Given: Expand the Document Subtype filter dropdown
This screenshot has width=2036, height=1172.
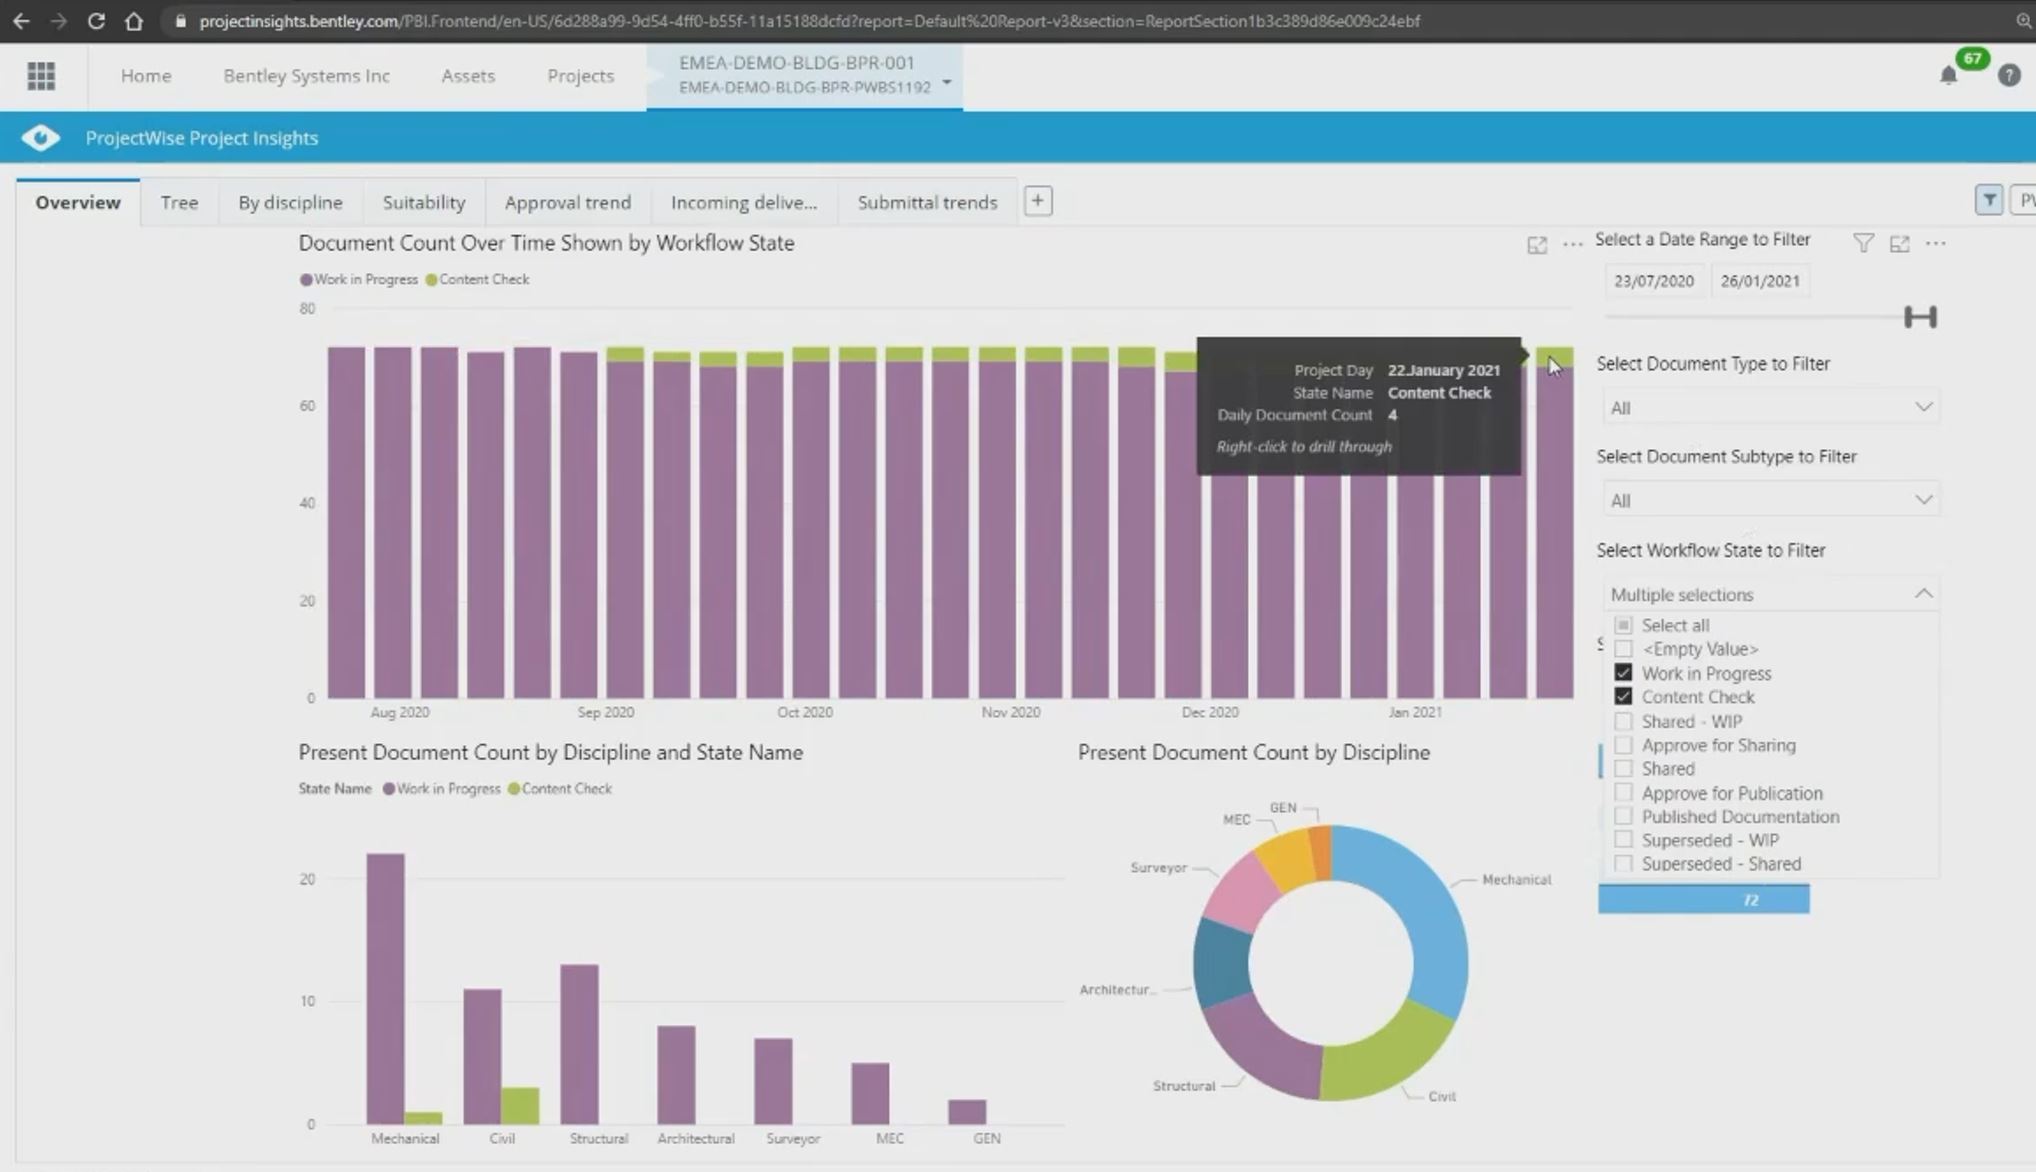Looking at the screenshot, I should tap(1922, 500).
